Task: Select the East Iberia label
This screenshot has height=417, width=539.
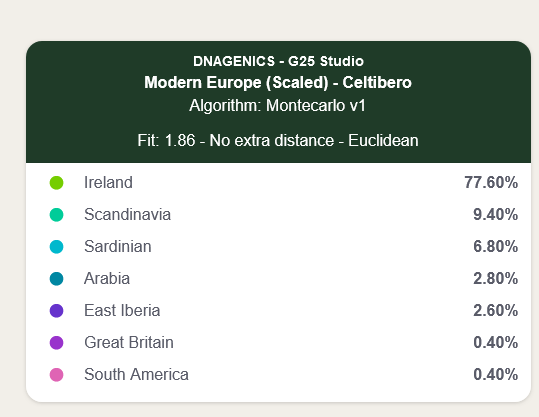Action: click(122, 310)
